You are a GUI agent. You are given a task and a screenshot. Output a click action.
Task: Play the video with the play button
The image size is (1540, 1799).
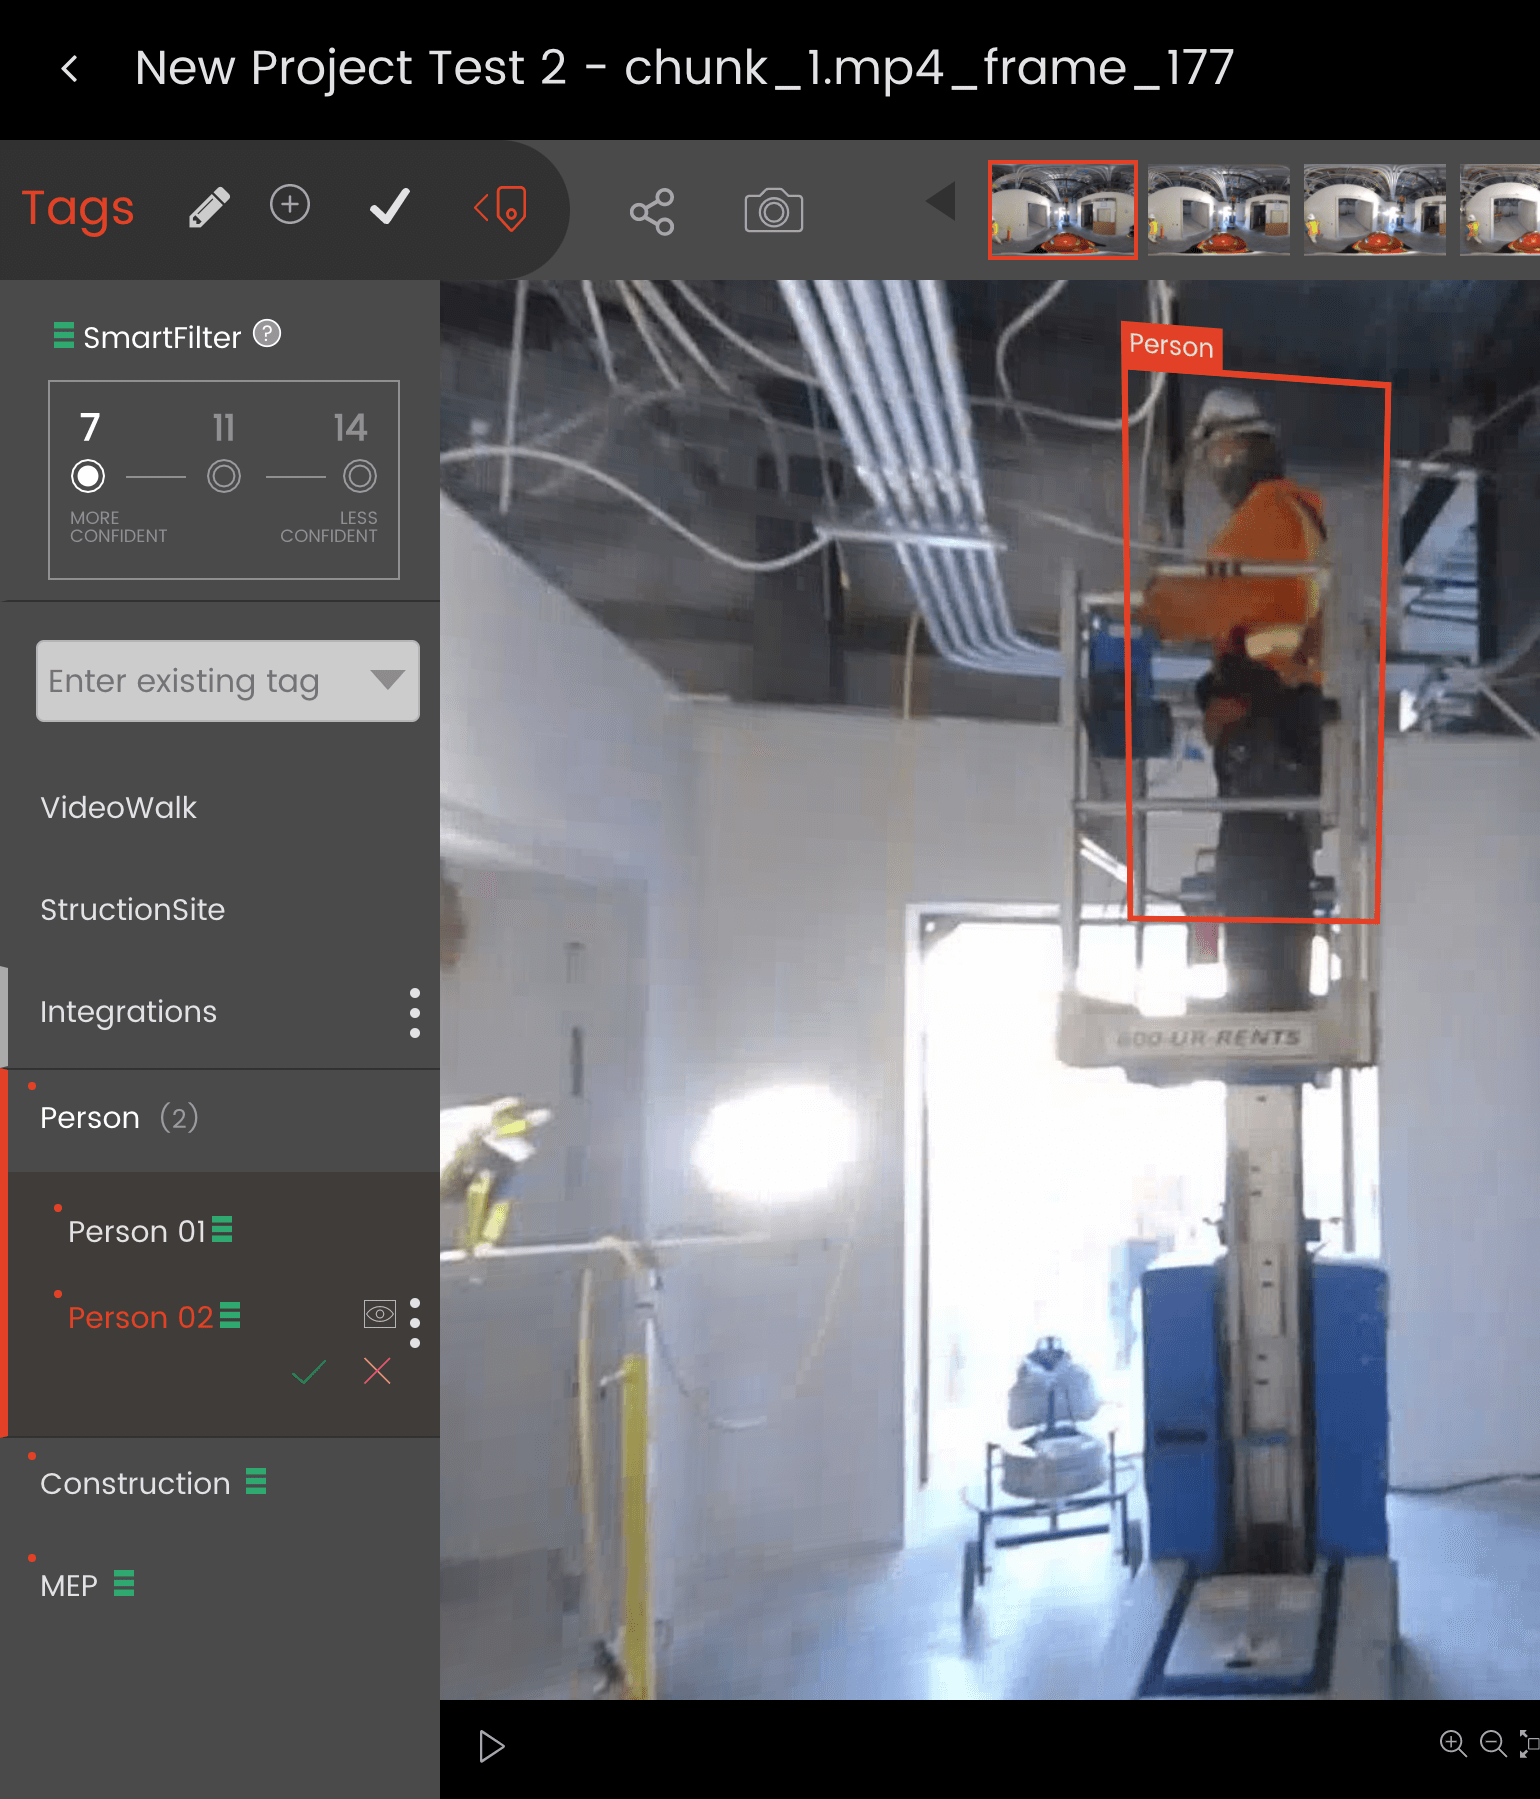coord(491,1746)
